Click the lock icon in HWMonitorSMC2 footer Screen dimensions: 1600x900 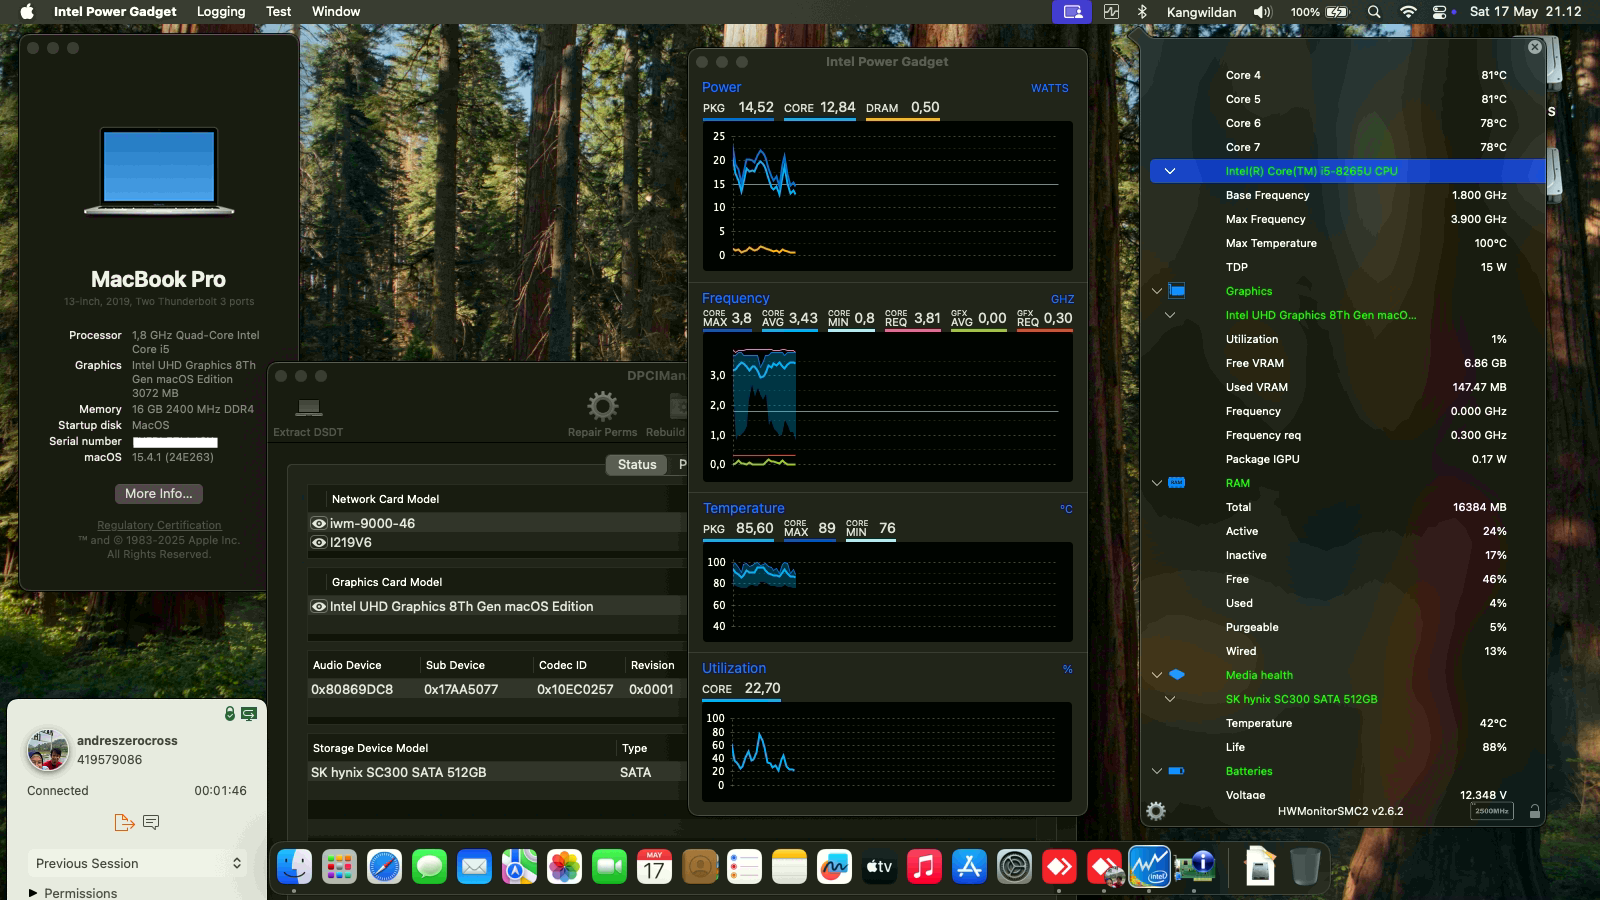1536,811
